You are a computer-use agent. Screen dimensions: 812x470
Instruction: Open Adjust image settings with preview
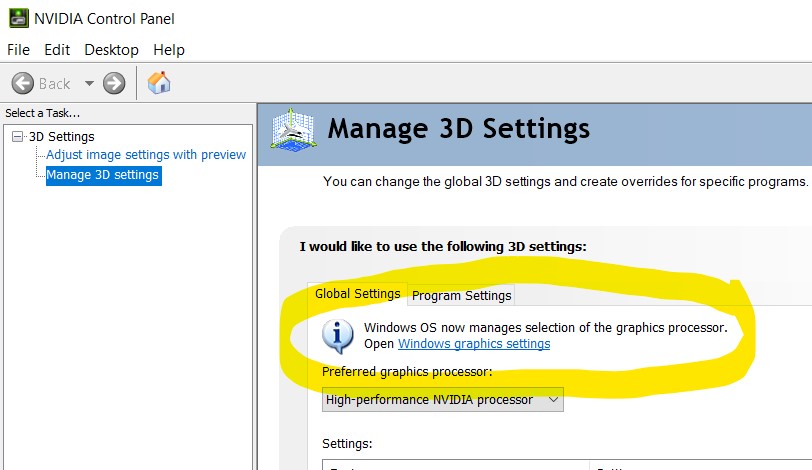click(x=146, y=155)
